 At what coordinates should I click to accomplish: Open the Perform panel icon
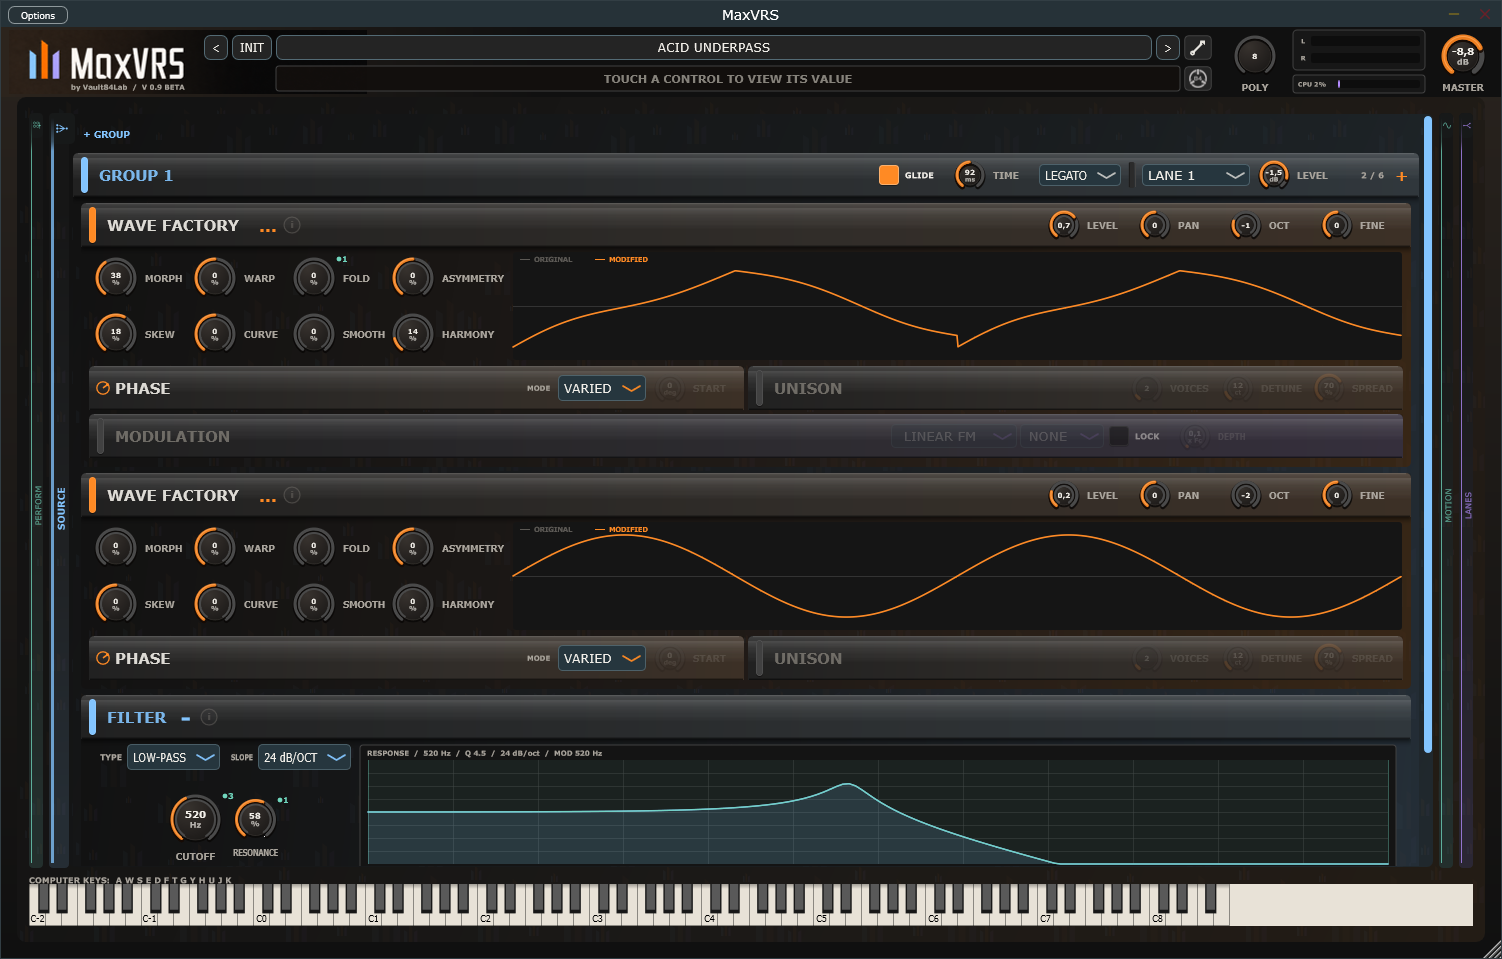pos(37,126)
